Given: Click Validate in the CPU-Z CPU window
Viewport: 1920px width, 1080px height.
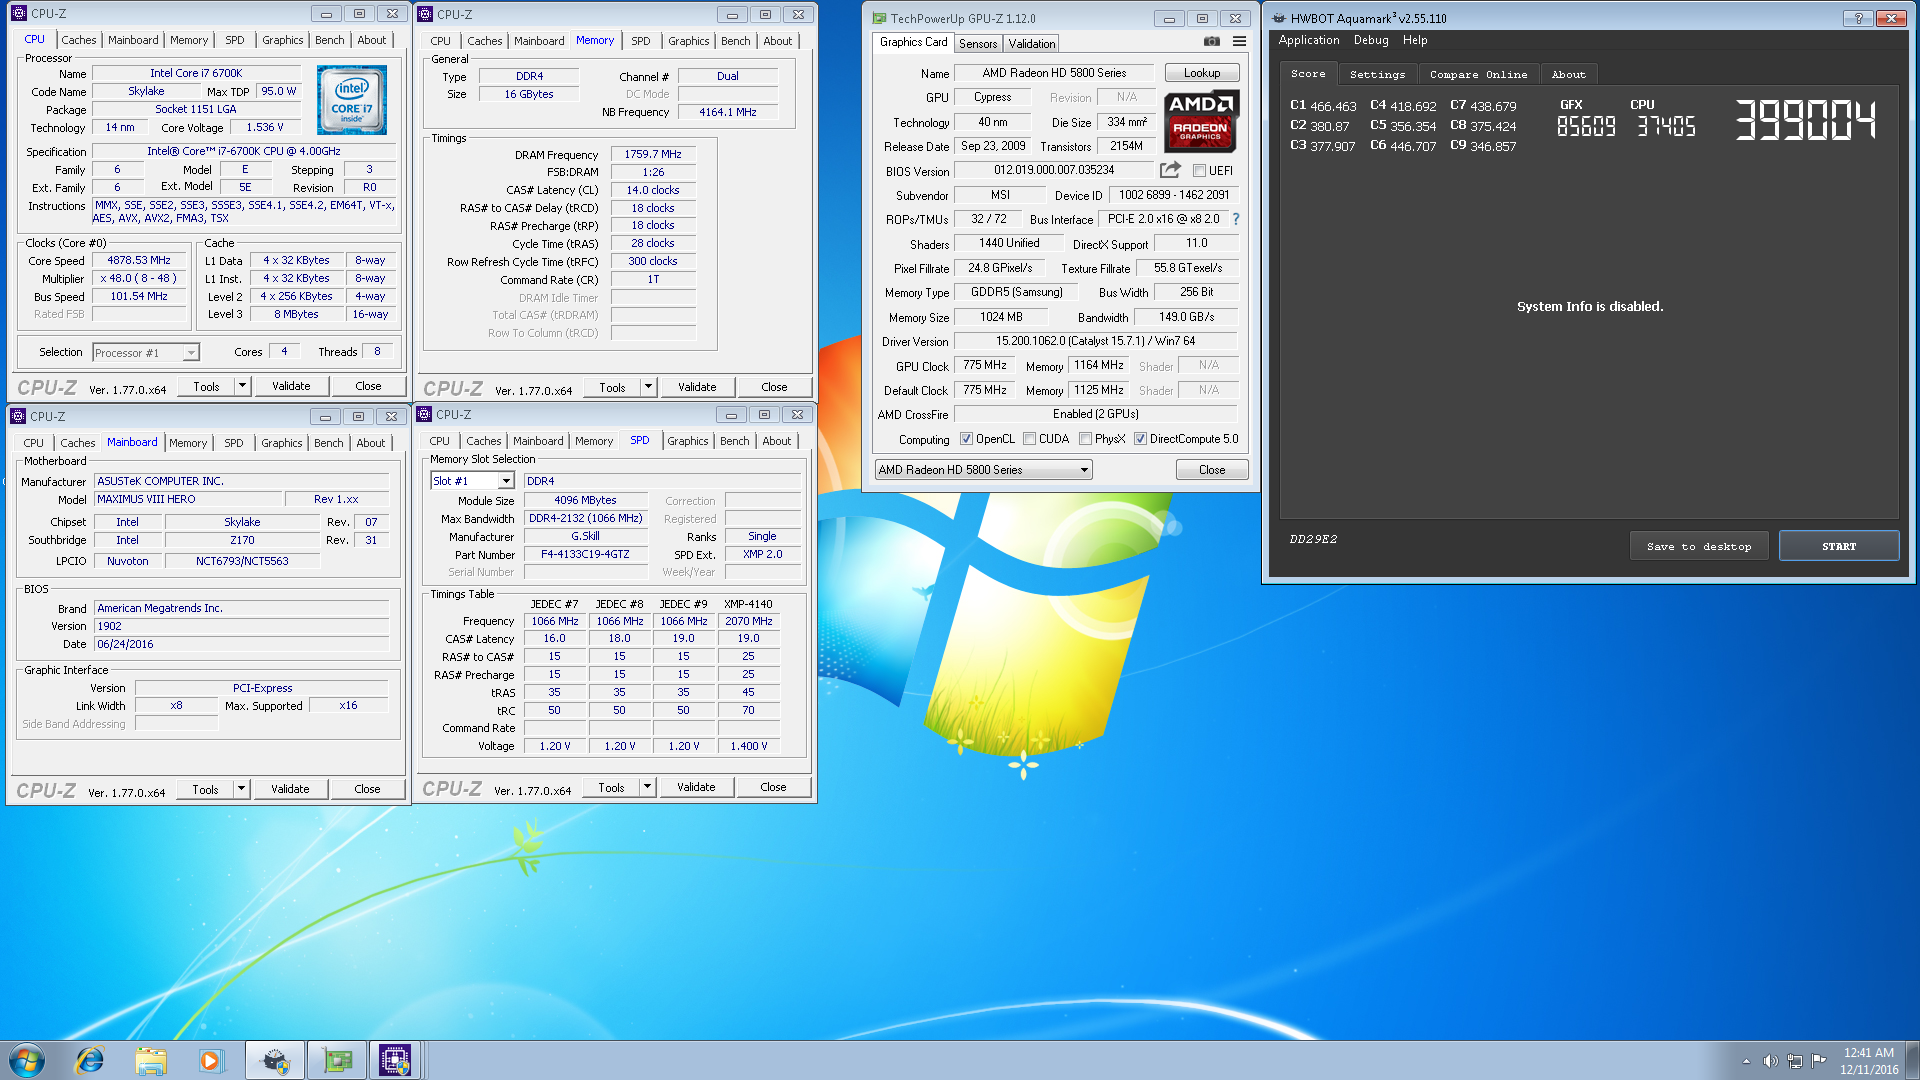Looking at the screenshot, I should pyautogui.click(x=291, y=386).
